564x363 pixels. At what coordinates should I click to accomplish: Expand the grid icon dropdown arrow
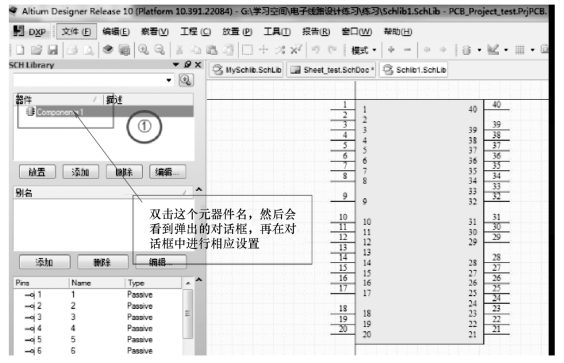[532, 50]
